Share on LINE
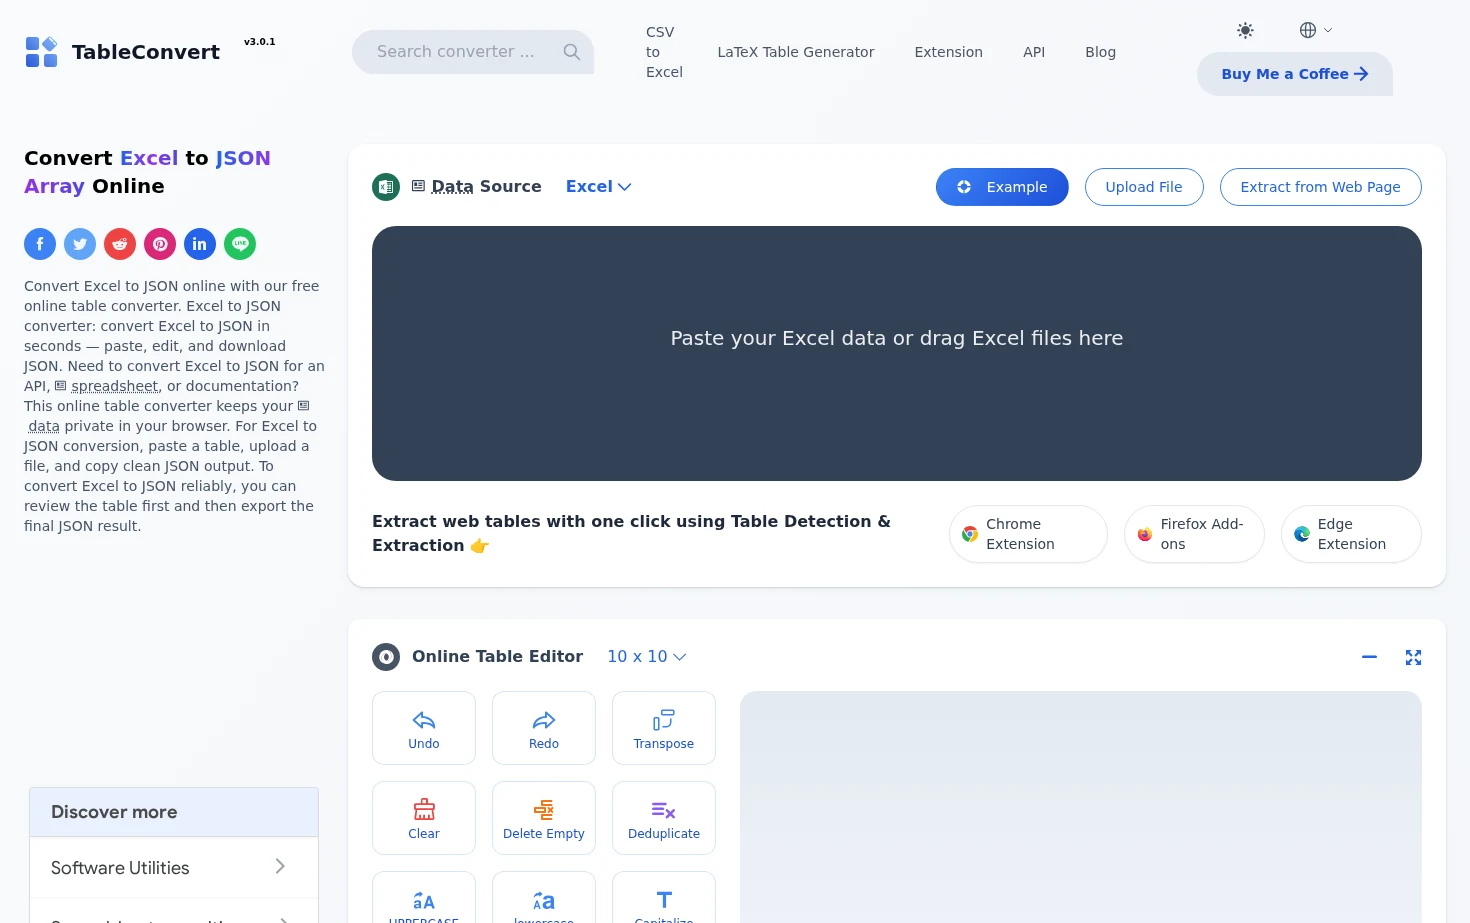The width and height of the screenshot is (1470, 923). click(240, 244)
